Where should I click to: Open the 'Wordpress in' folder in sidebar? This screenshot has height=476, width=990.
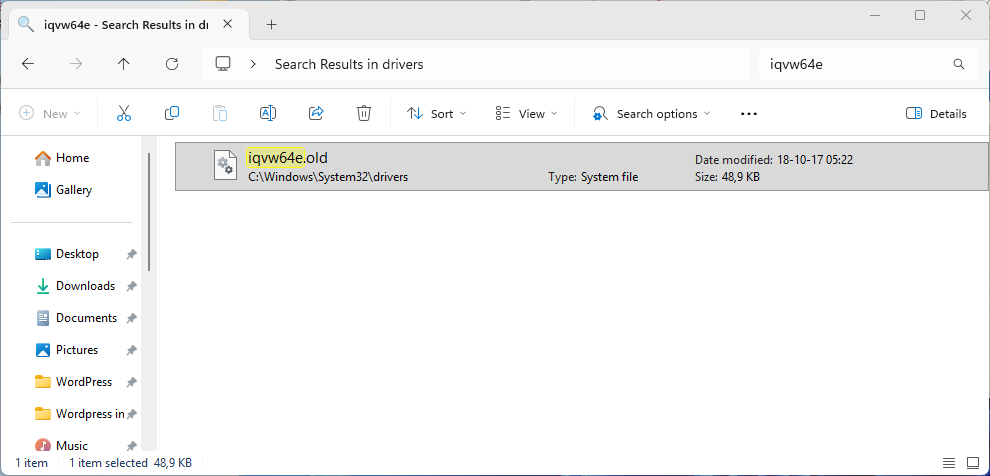click(x=90, y=414)
